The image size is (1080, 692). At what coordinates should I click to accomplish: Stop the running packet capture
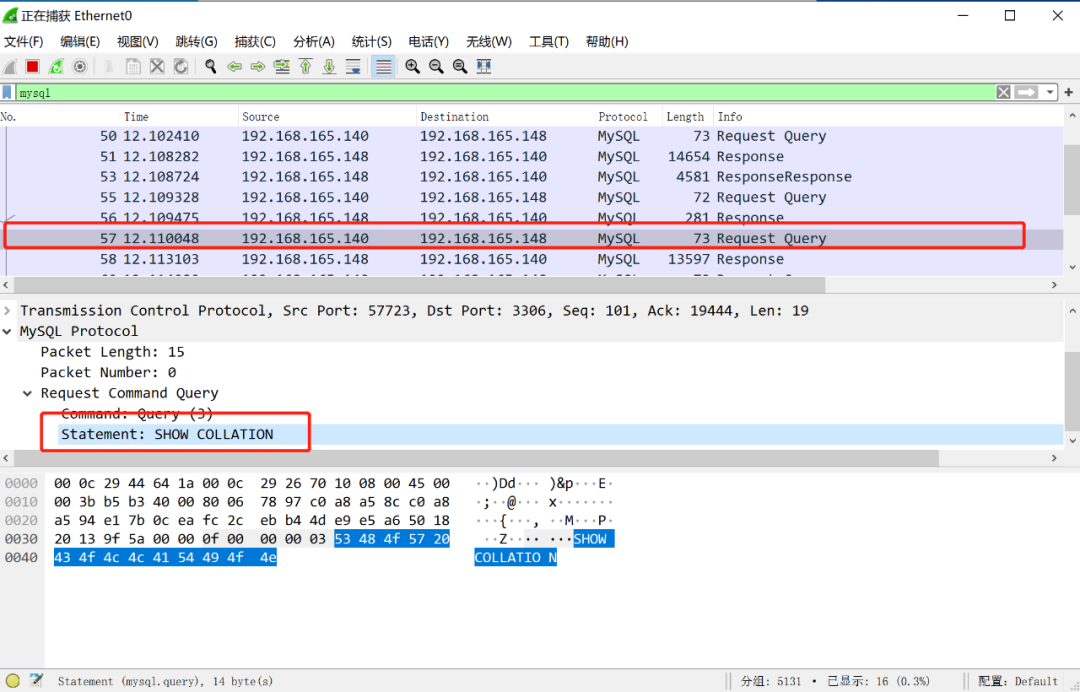32,66
